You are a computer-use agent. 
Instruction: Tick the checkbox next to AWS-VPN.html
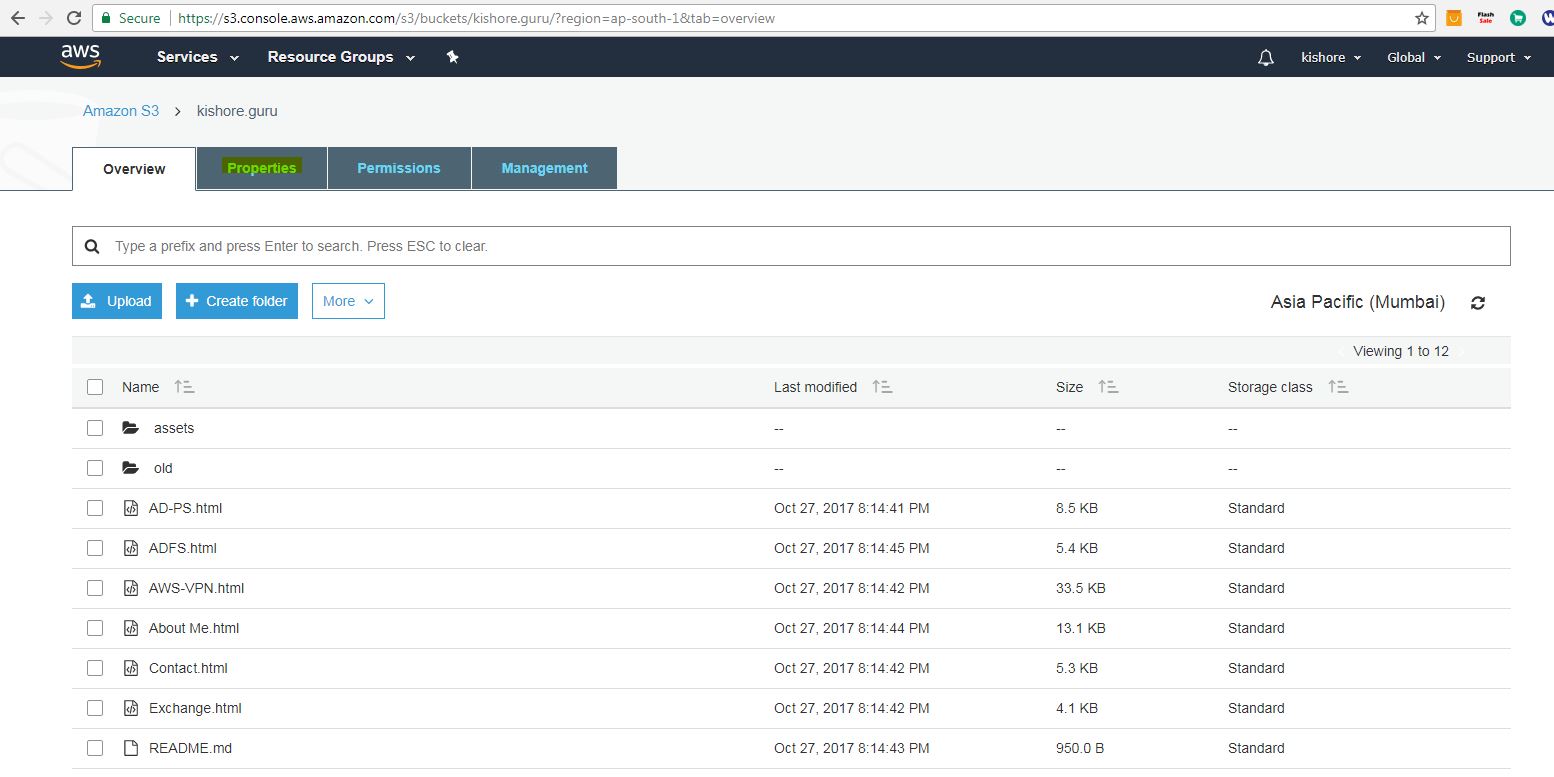coord(95,588)
